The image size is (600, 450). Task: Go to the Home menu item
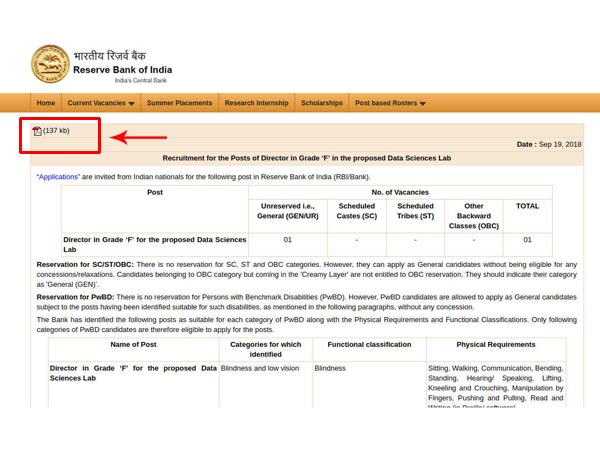[46, 103]
